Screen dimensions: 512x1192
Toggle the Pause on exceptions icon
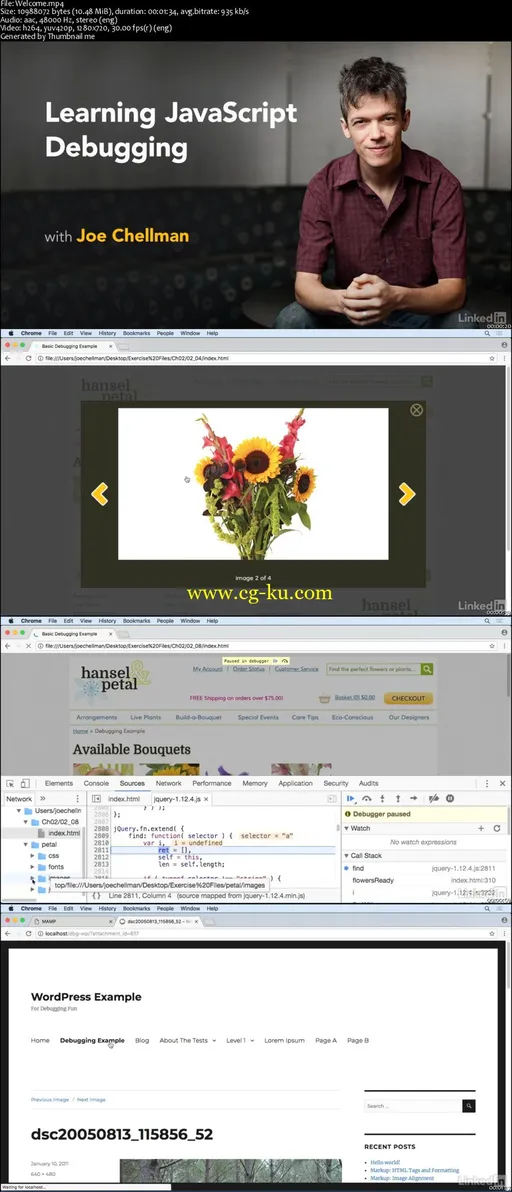pos(450,799)
